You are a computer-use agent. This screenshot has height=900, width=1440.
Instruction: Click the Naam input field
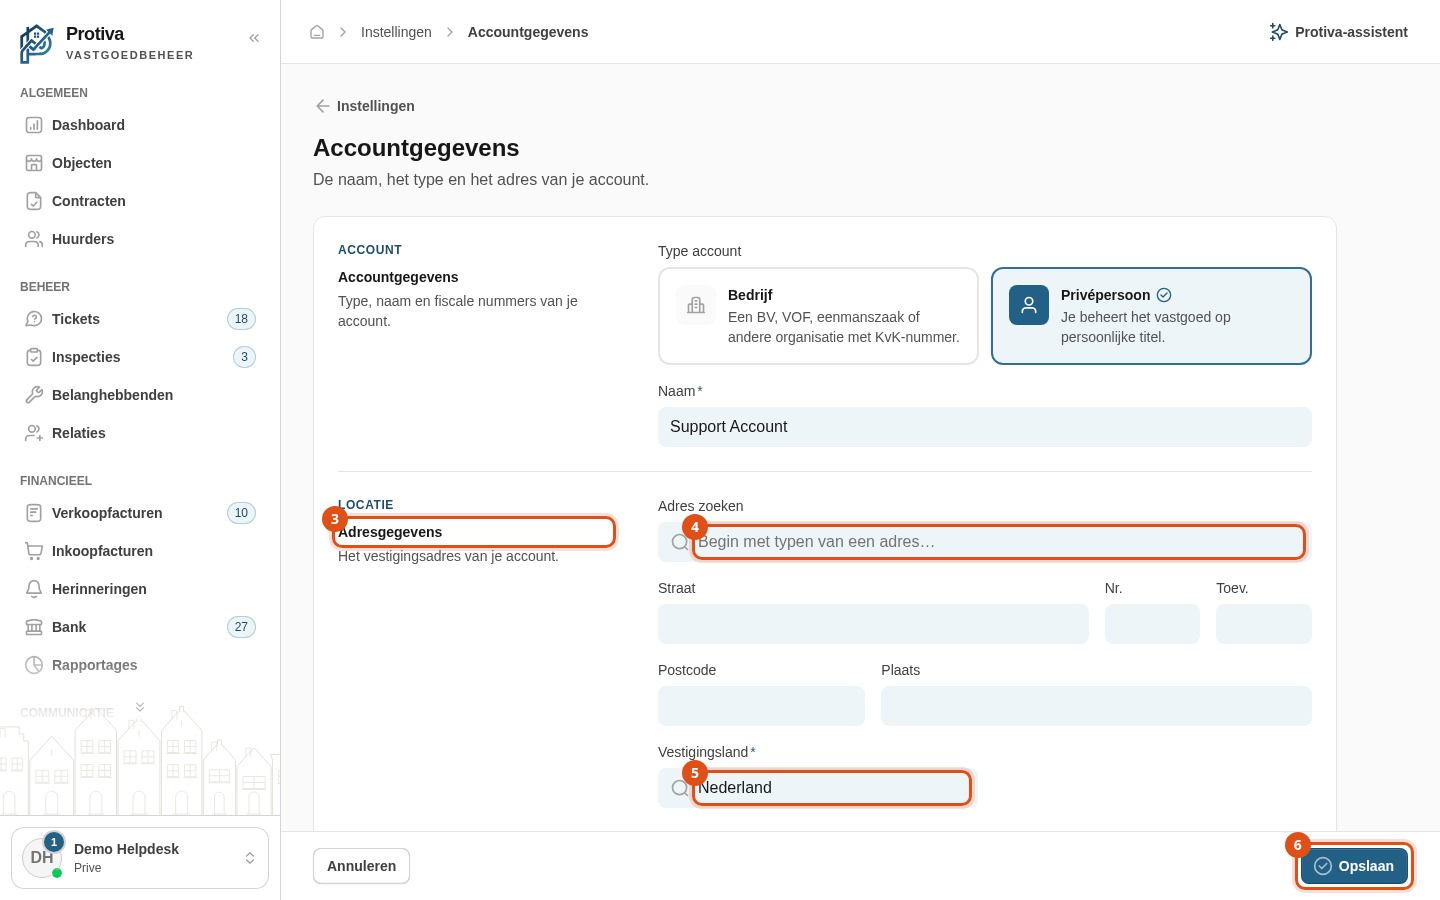pyautogui.click(x=985, y=427)
